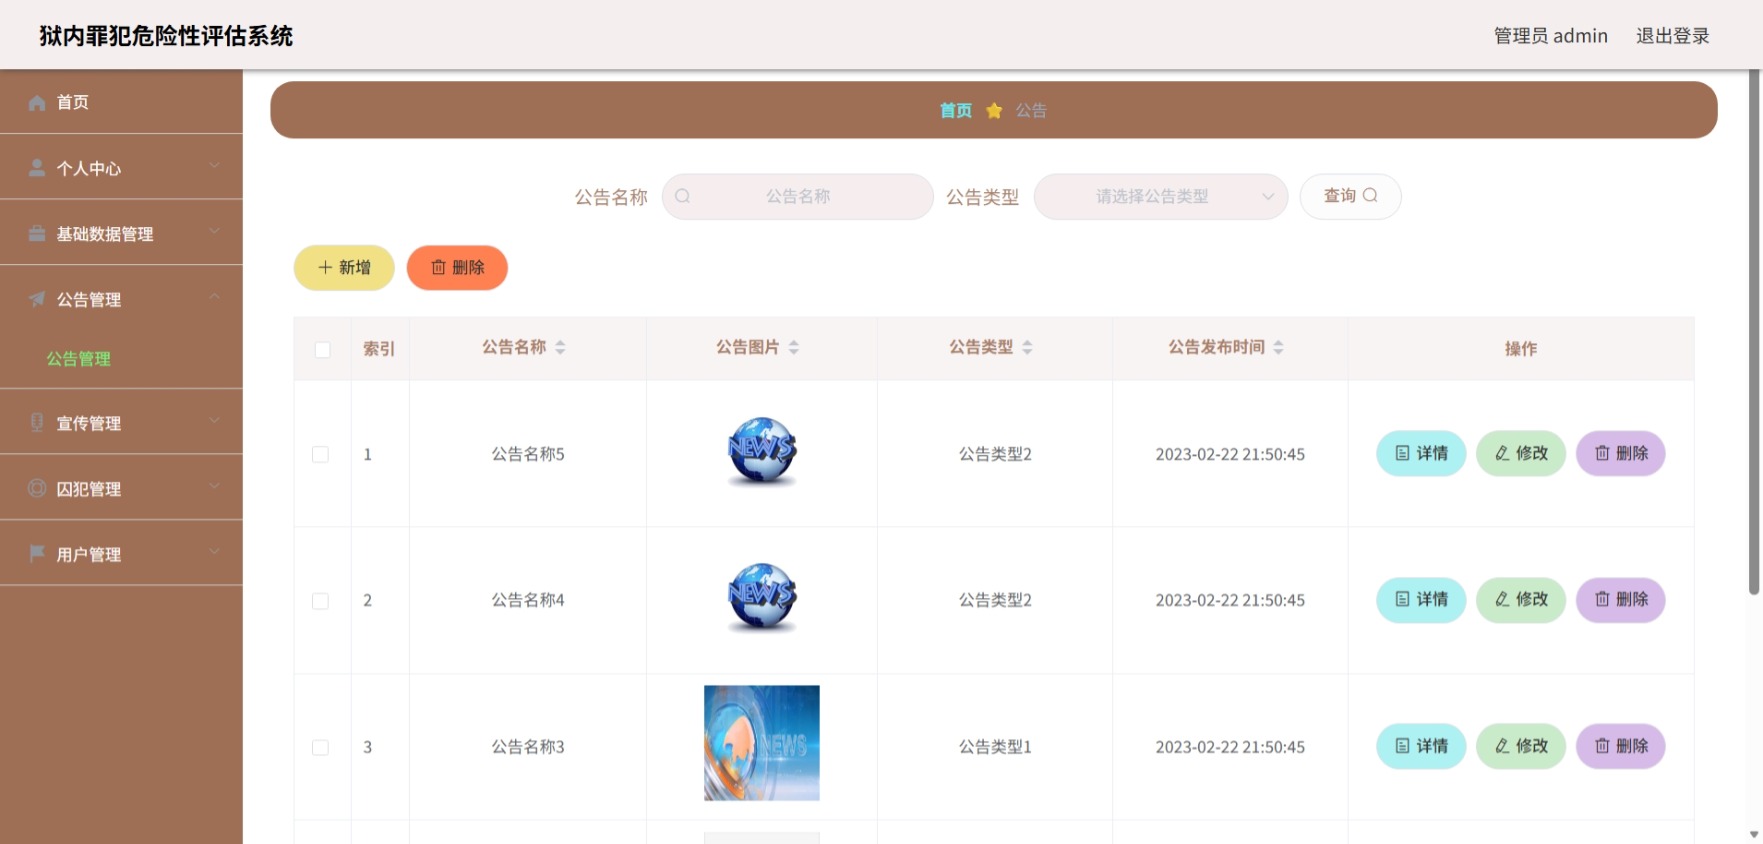View 详情 for 公告名称5
Image resolution: width=1763 pixels, height=844 pixels.
[x=1421, y=454]
